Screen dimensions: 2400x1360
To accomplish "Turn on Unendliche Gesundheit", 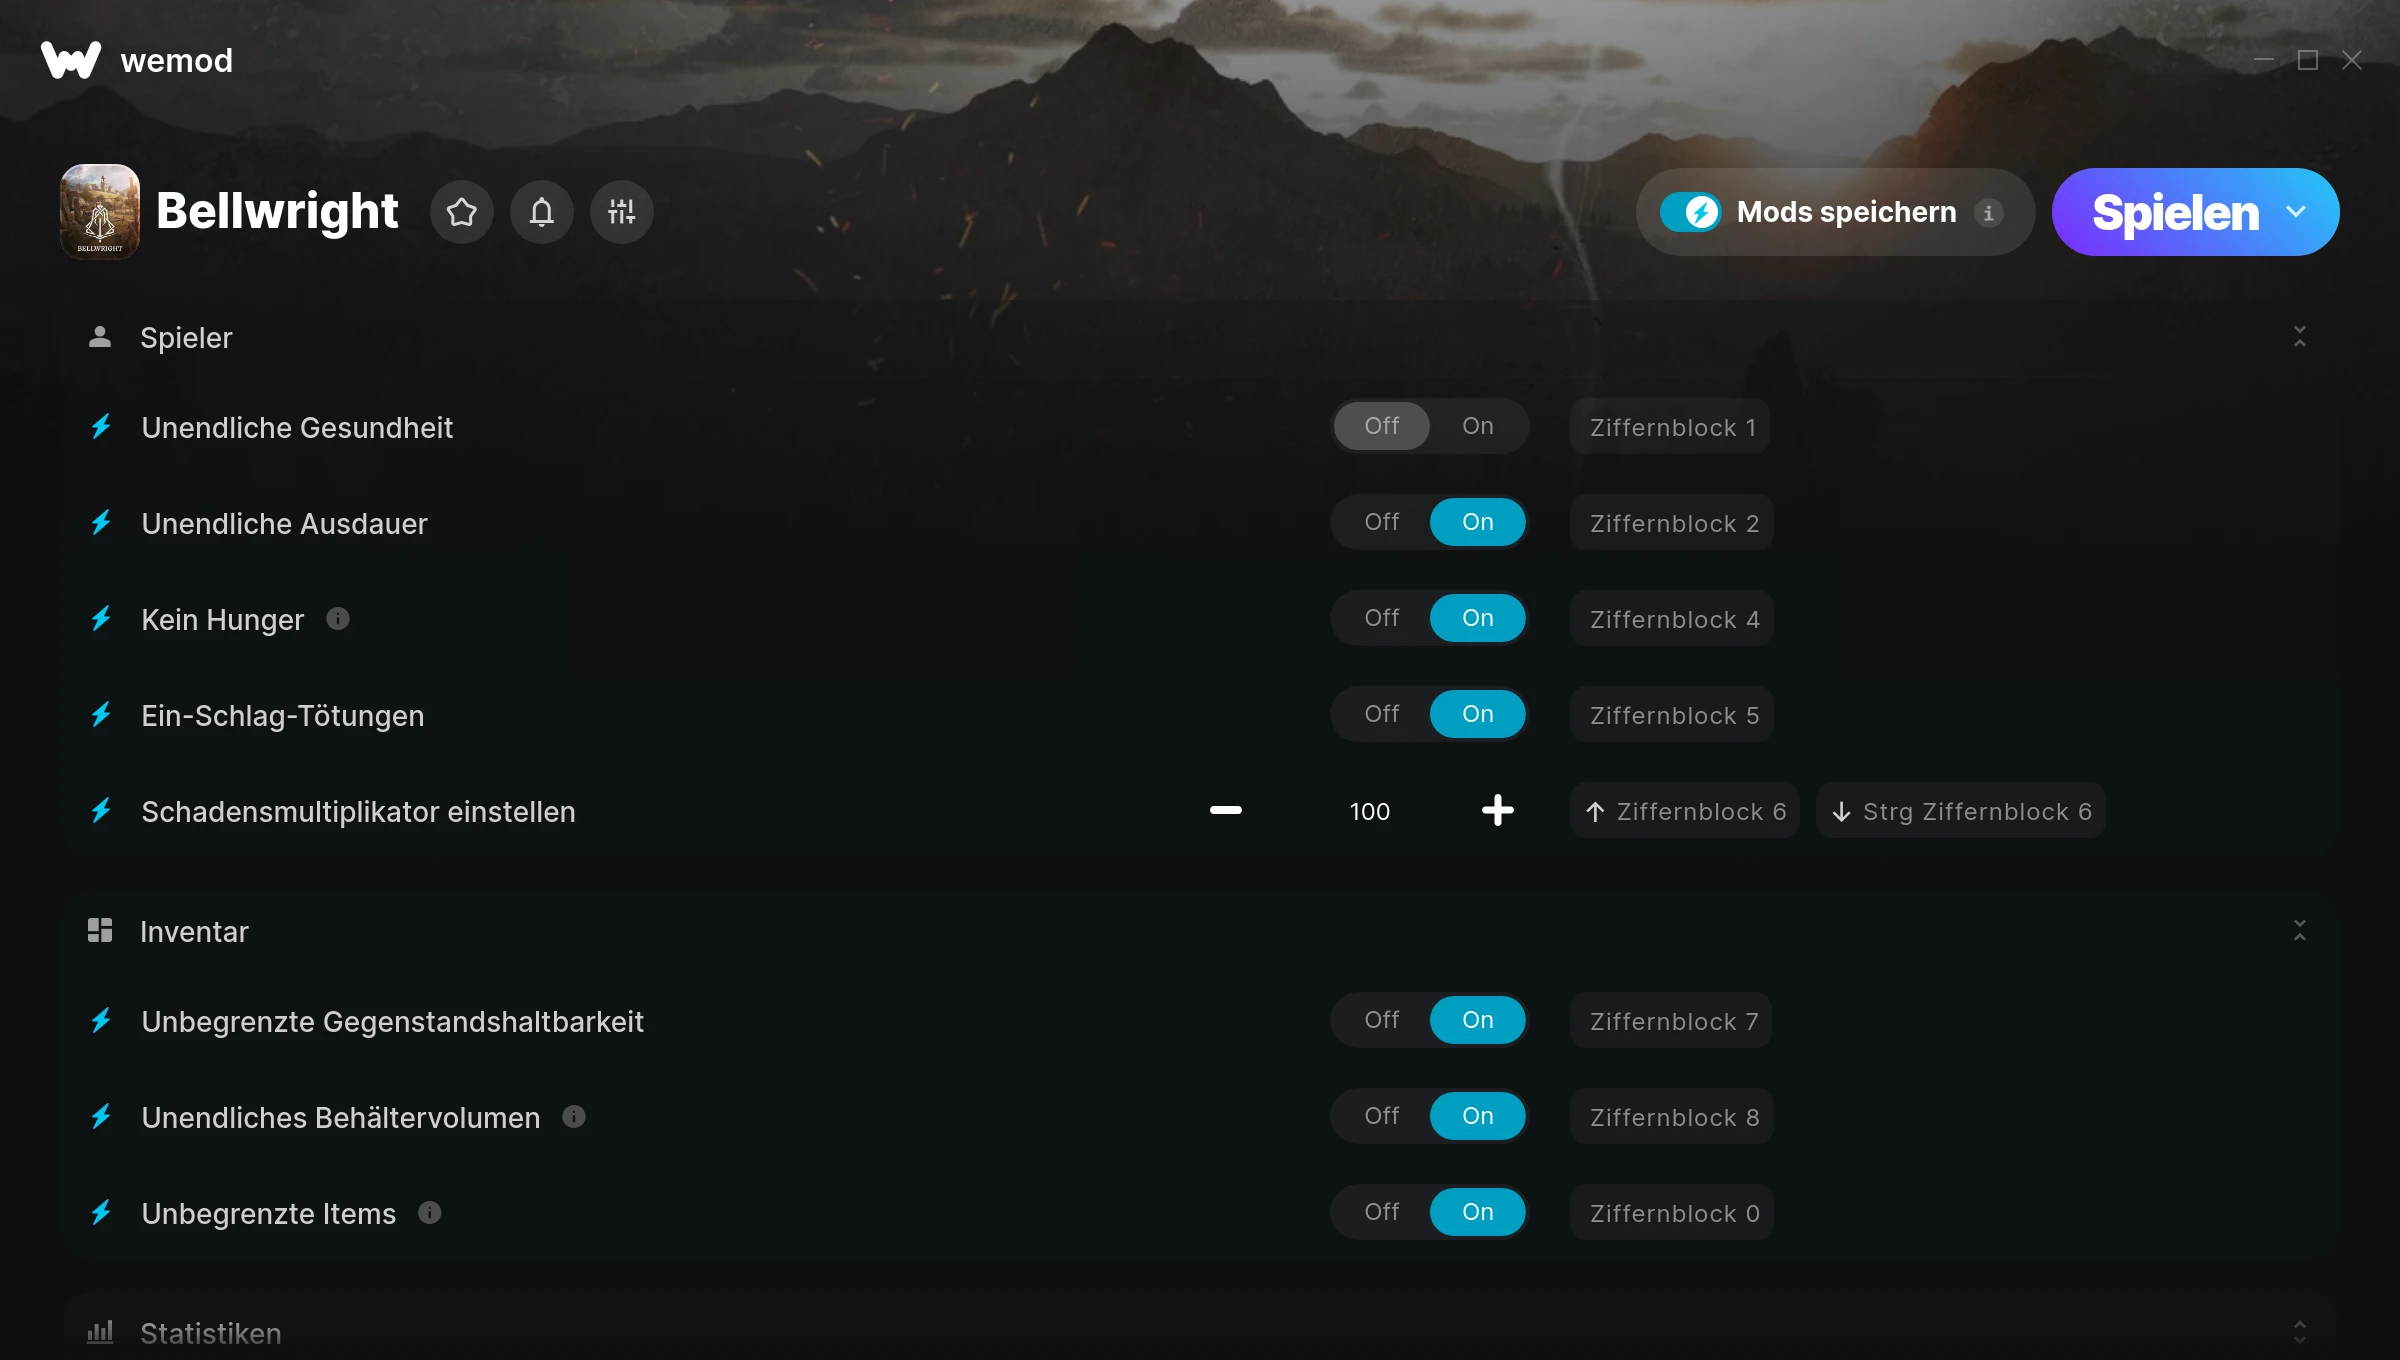I will click(x=1477, y=426).
